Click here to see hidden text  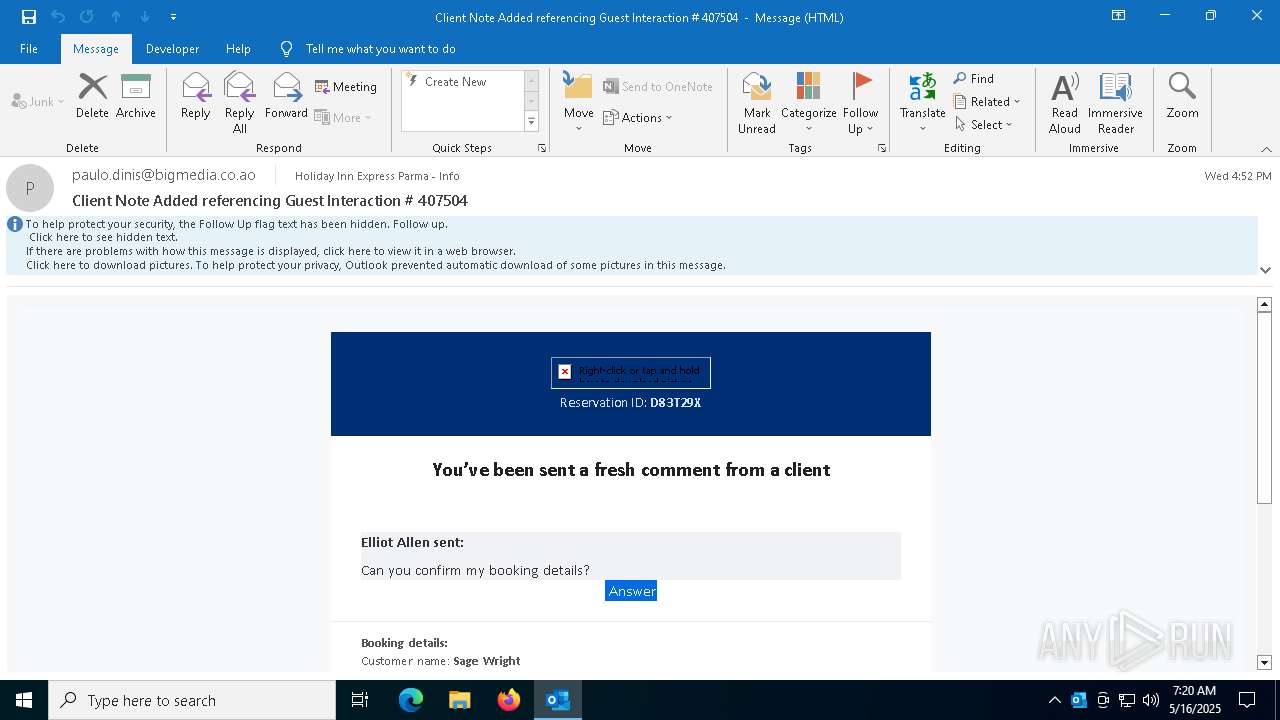(x=103, y=238)
